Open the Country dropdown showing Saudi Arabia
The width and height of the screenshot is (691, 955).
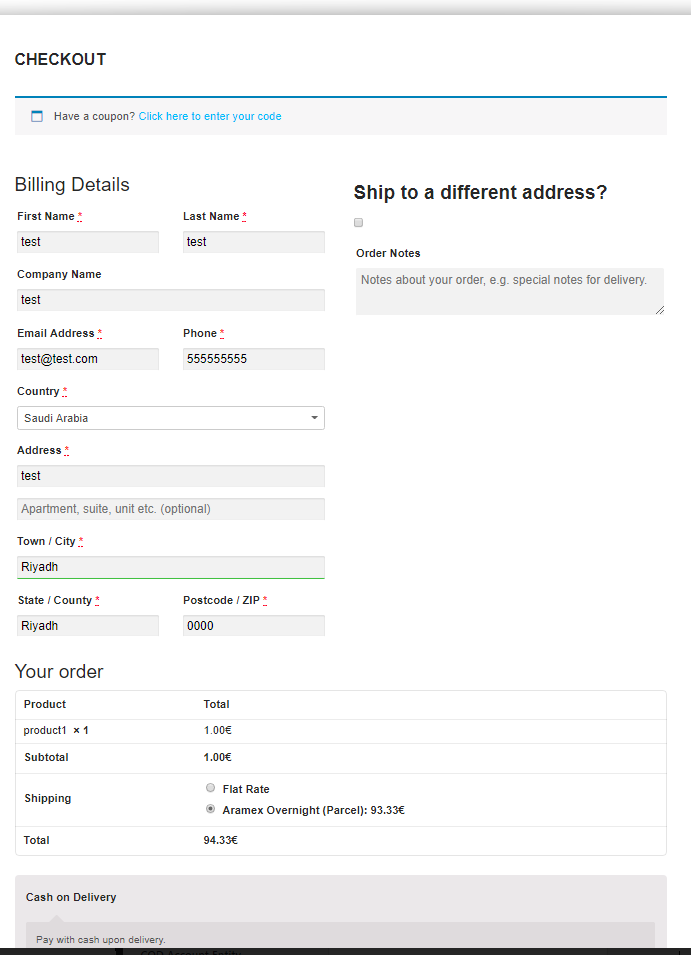(x=170, y=418)
